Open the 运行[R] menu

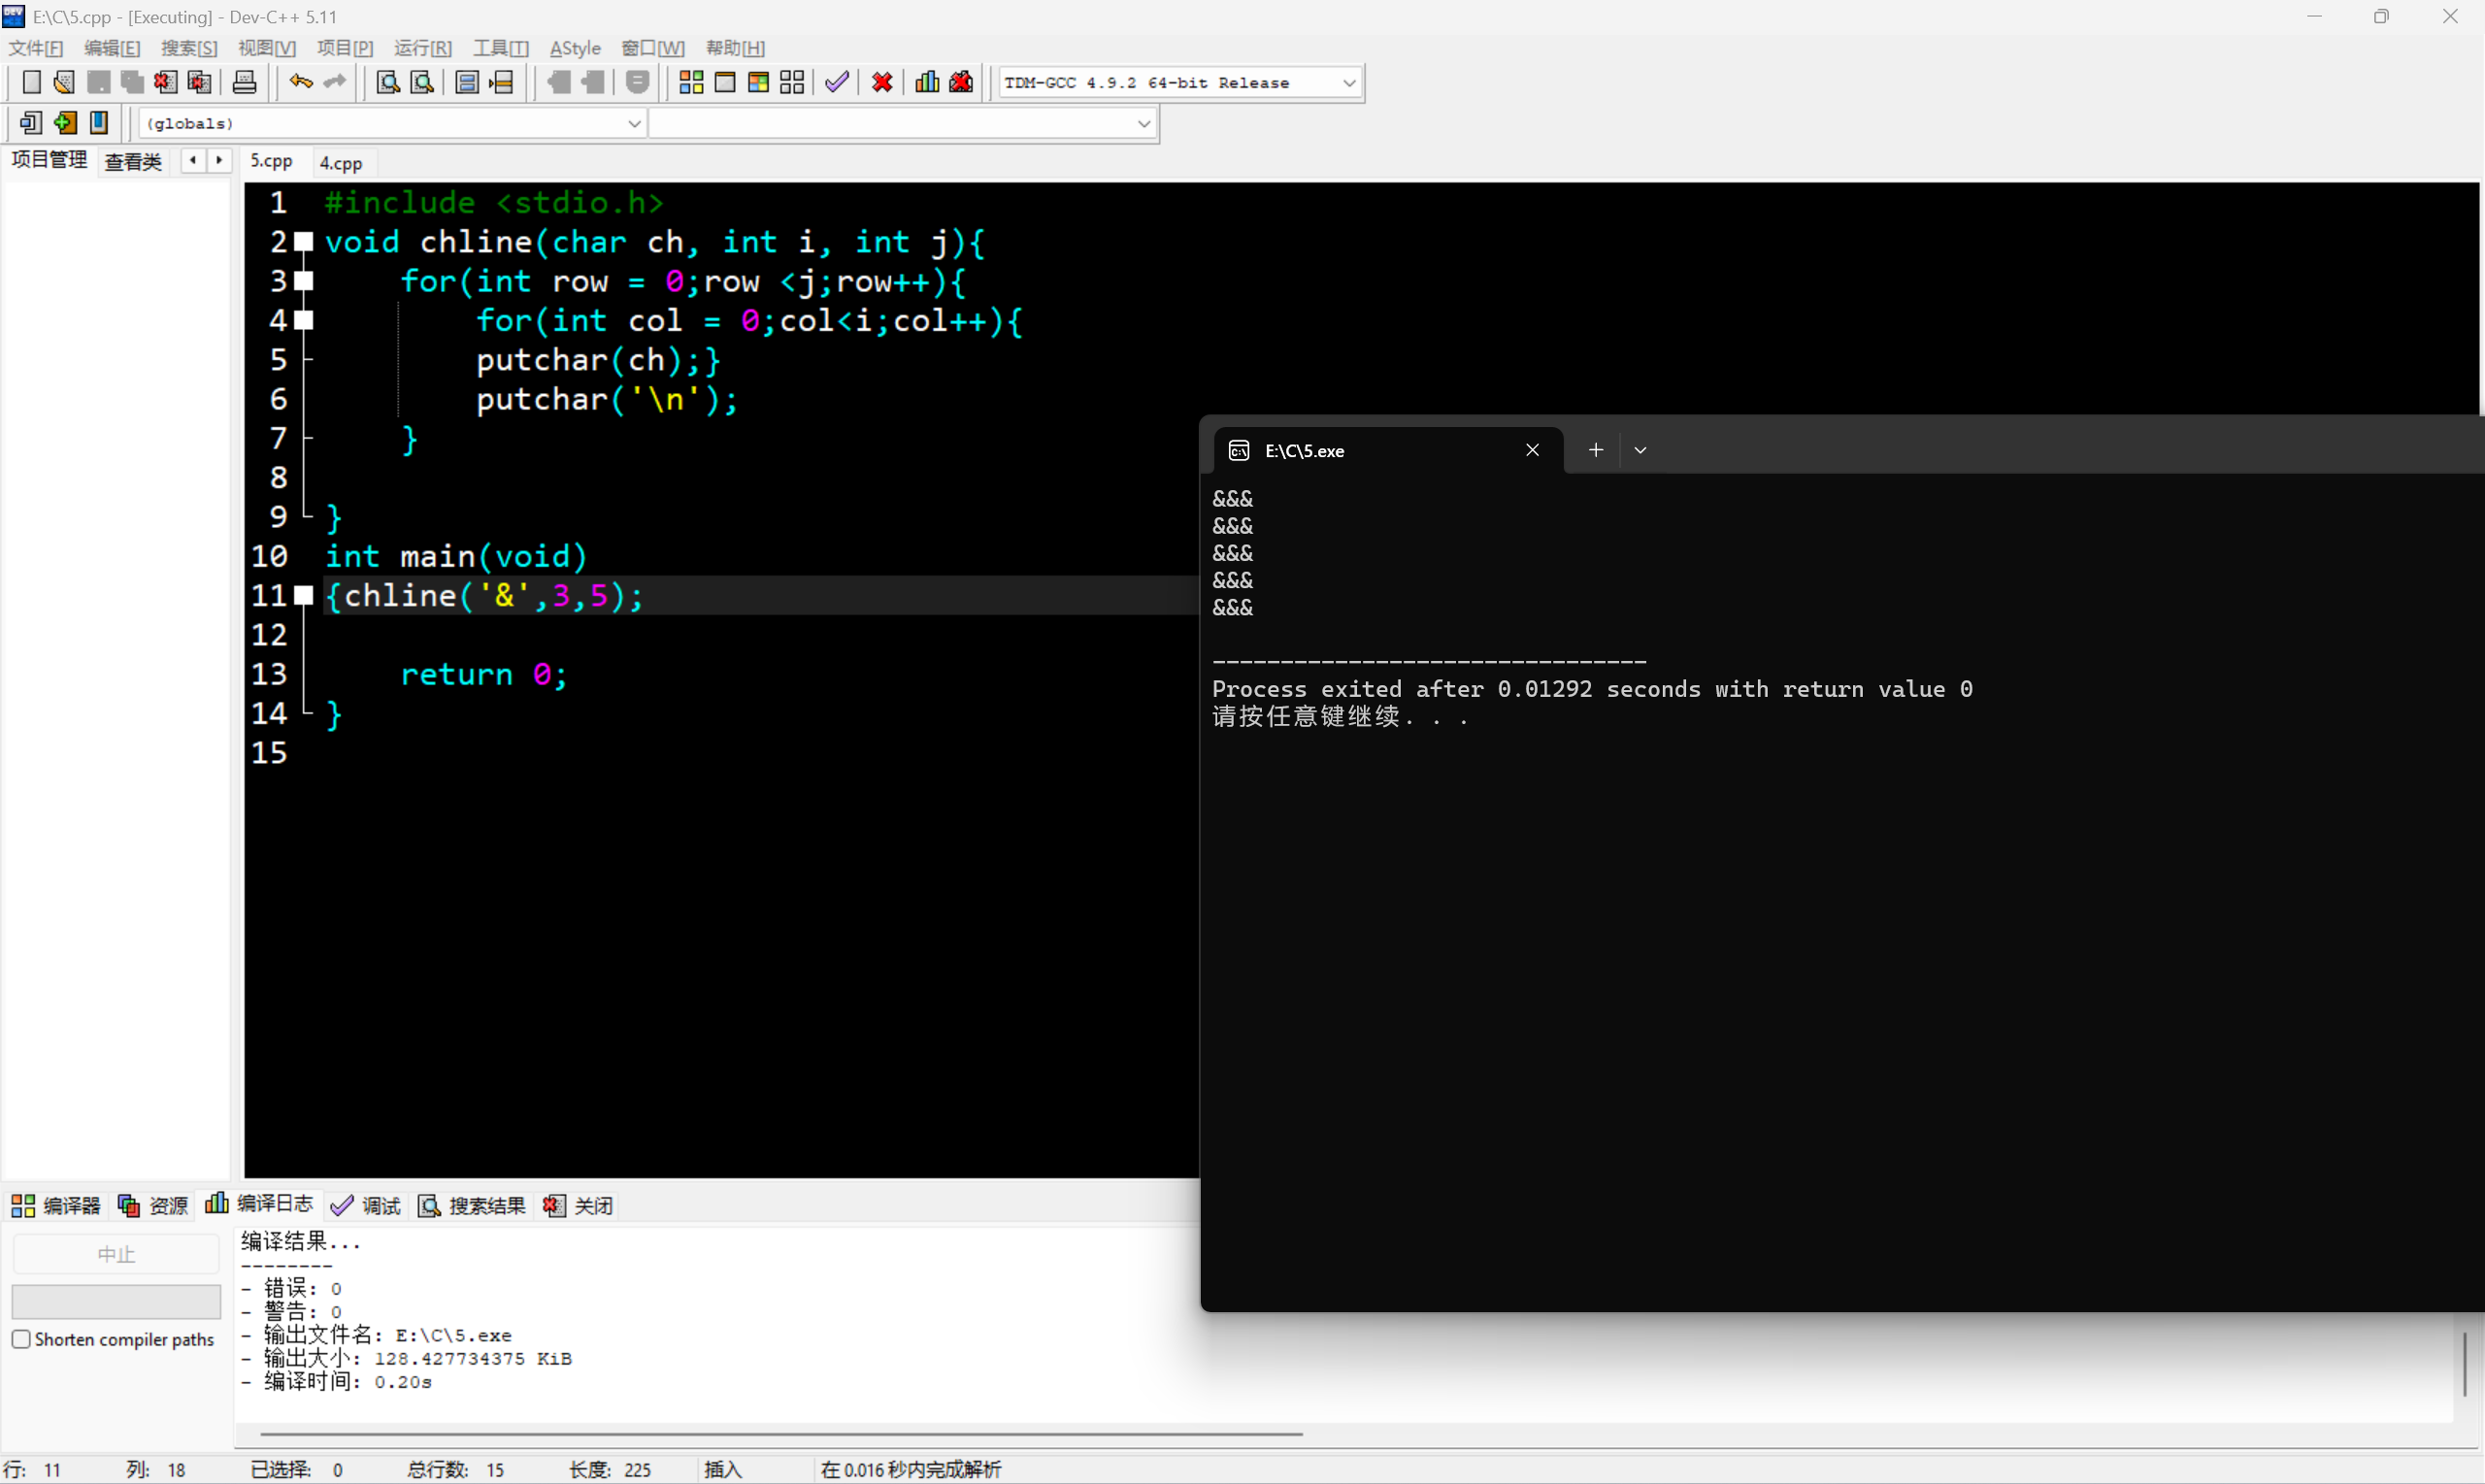(x=422, y=48)
